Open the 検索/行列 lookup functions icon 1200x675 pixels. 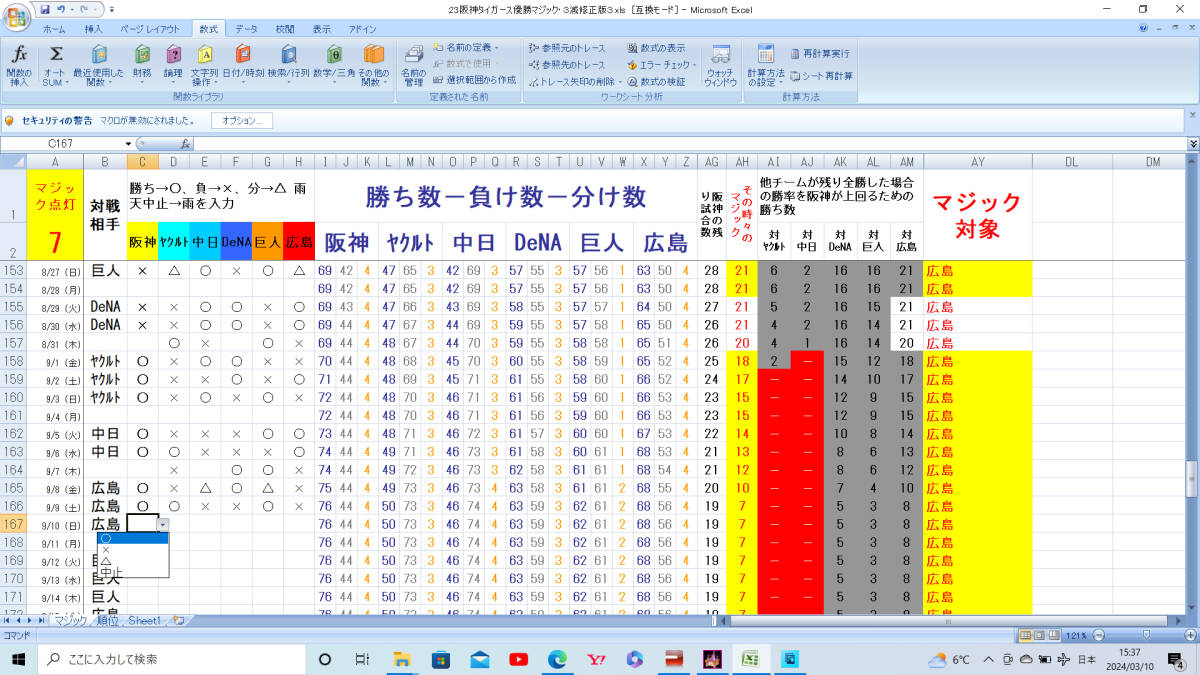288,66
